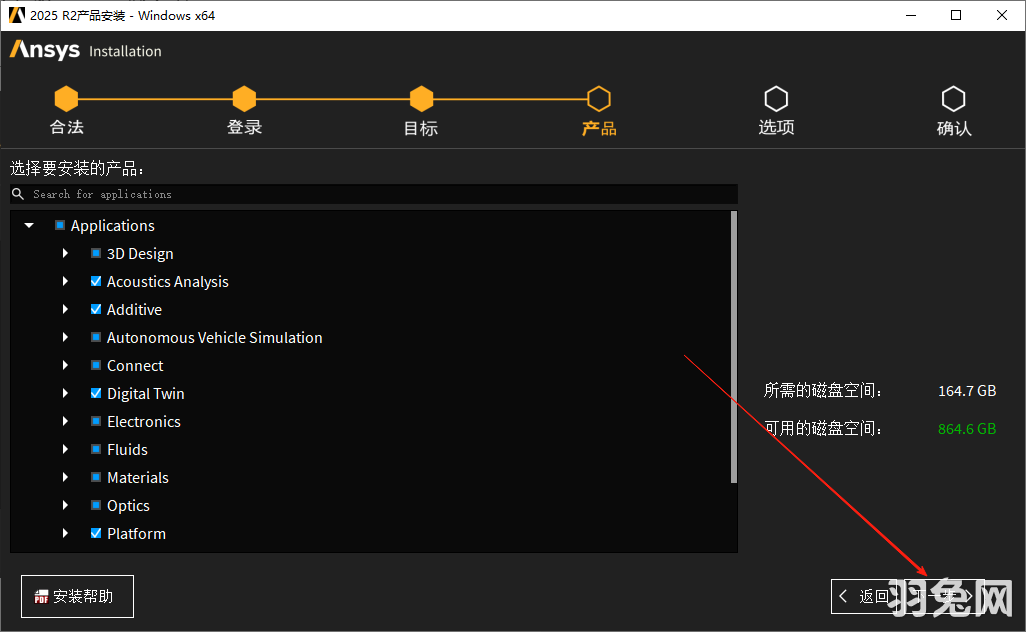Collapse the Applications tree node

point(28,225)
